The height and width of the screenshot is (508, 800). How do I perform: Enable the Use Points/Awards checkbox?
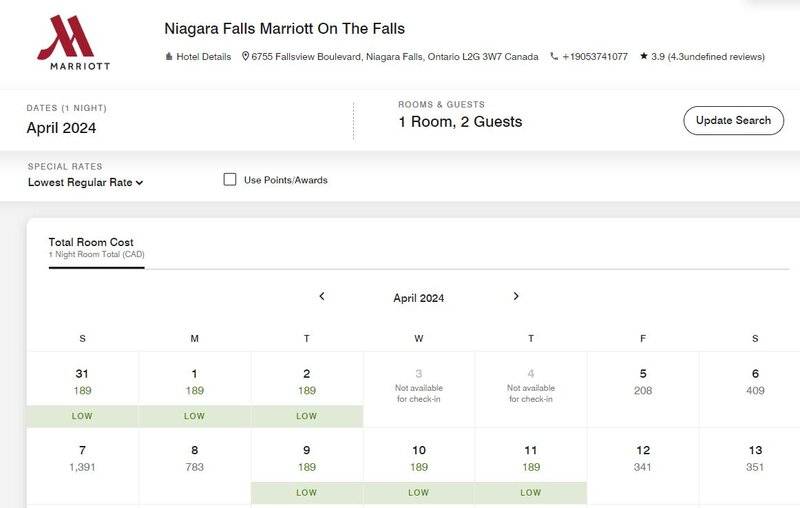coord(230,180)
